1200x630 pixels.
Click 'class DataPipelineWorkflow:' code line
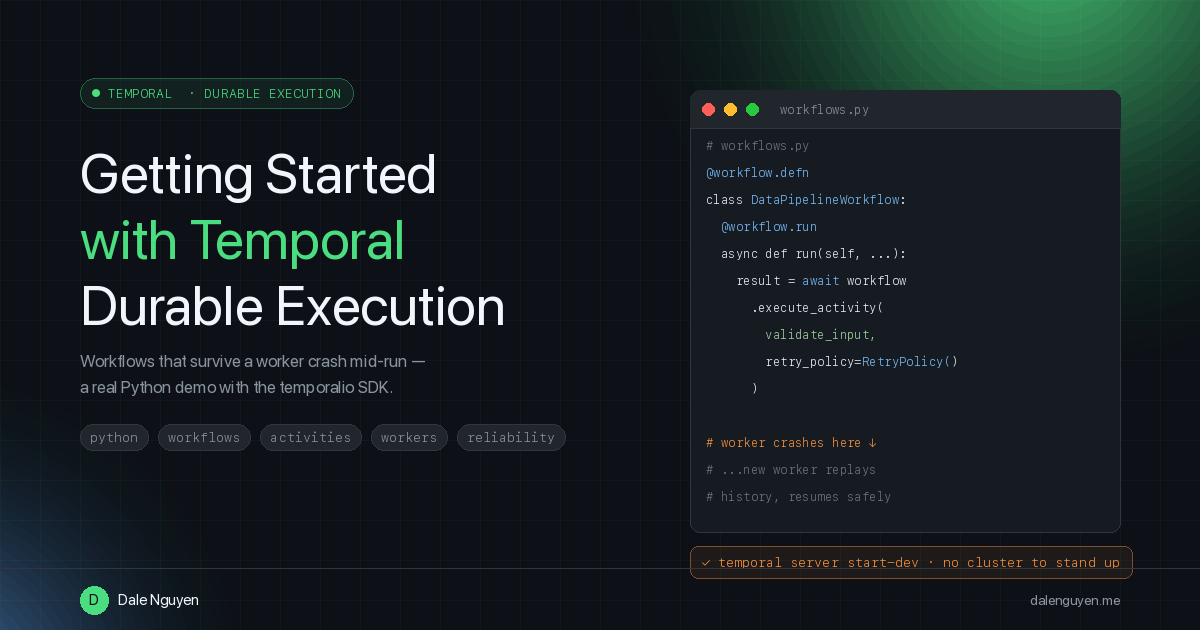tap(805, 200)
